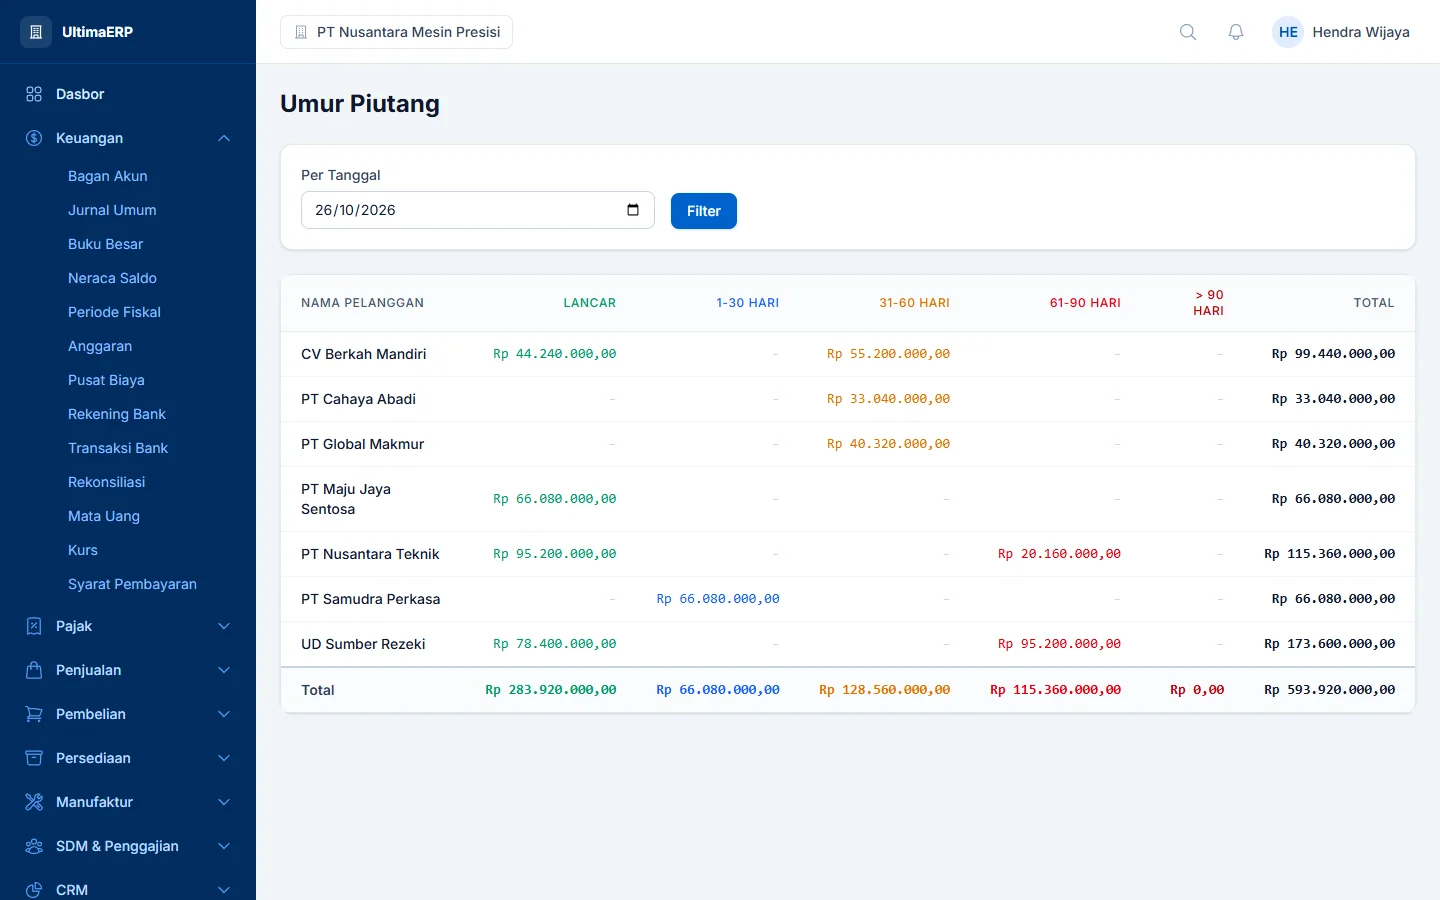1440x900 pixels.
Task: Select Rekening Bank menu item
Action: 117,414
